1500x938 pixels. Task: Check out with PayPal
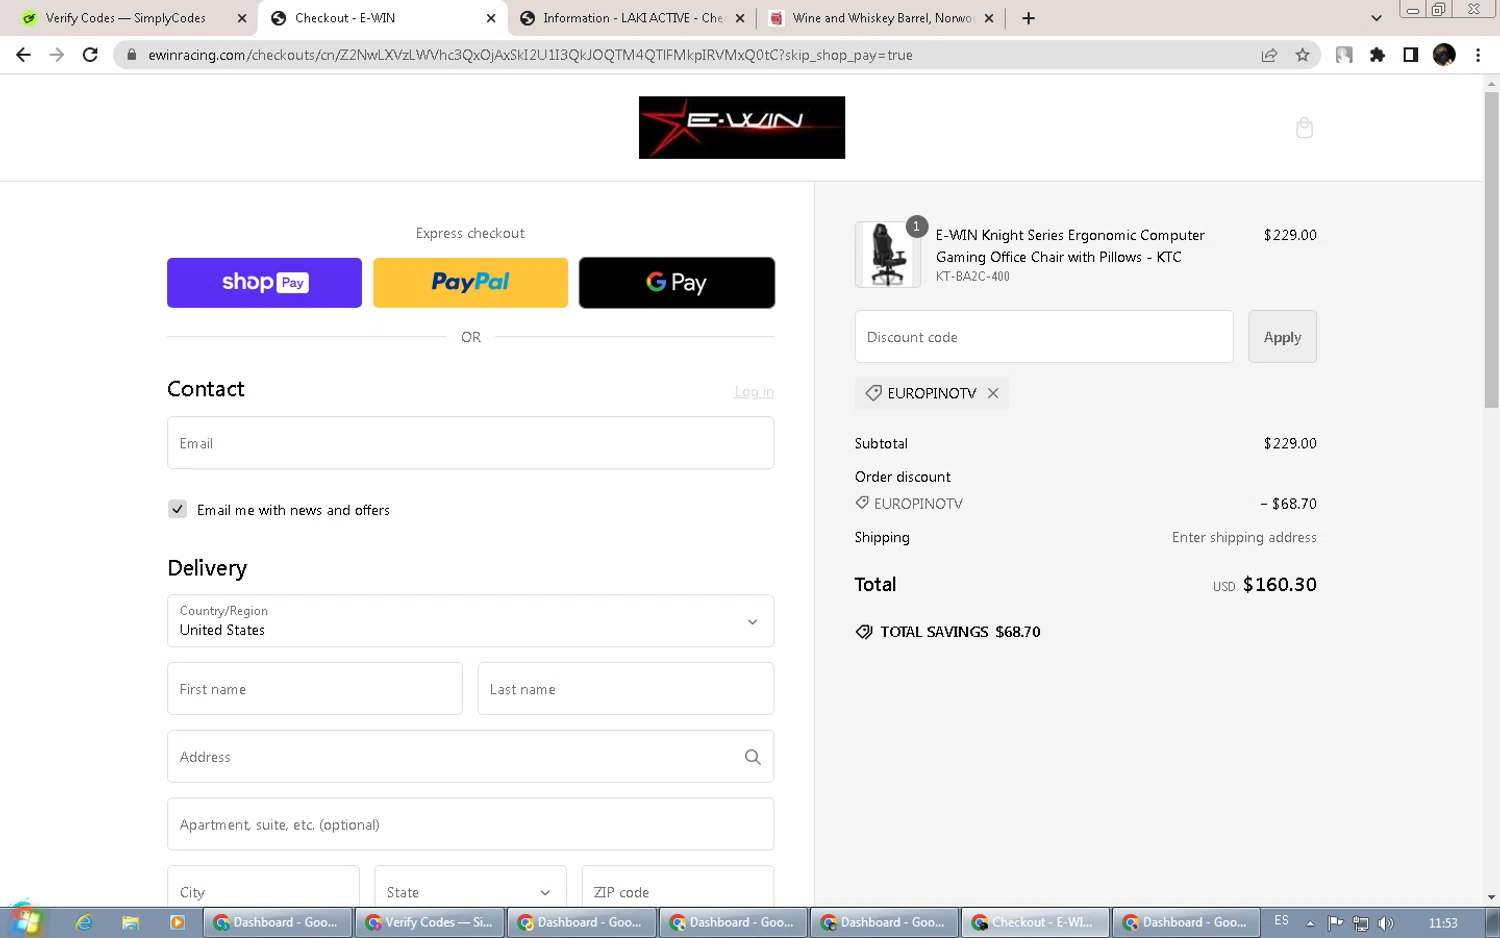tap(470, 283)
